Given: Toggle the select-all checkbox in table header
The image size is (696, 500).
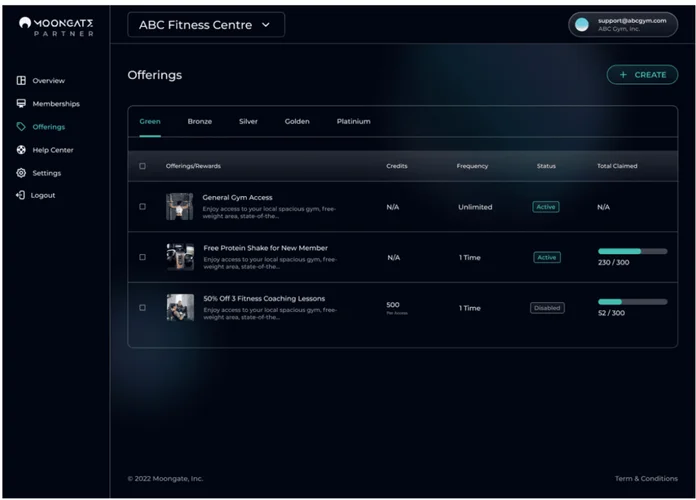Looking at the screenshot, I should click(x=142, y=166).
